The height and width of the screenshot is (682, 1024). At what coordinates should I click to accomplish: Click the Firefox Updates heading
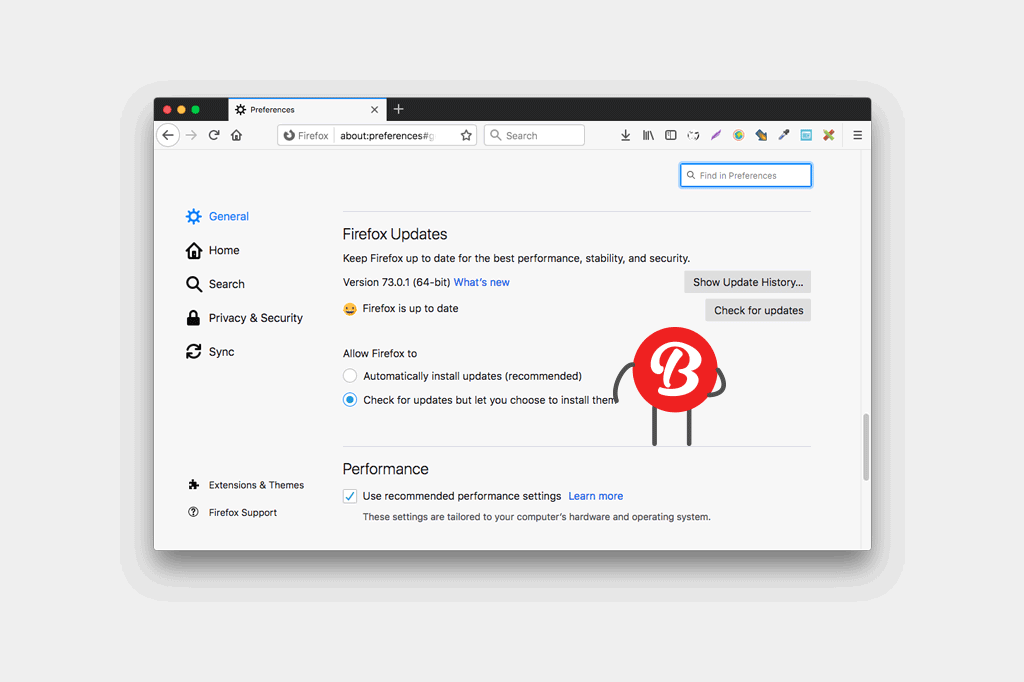tap(395, 234)
